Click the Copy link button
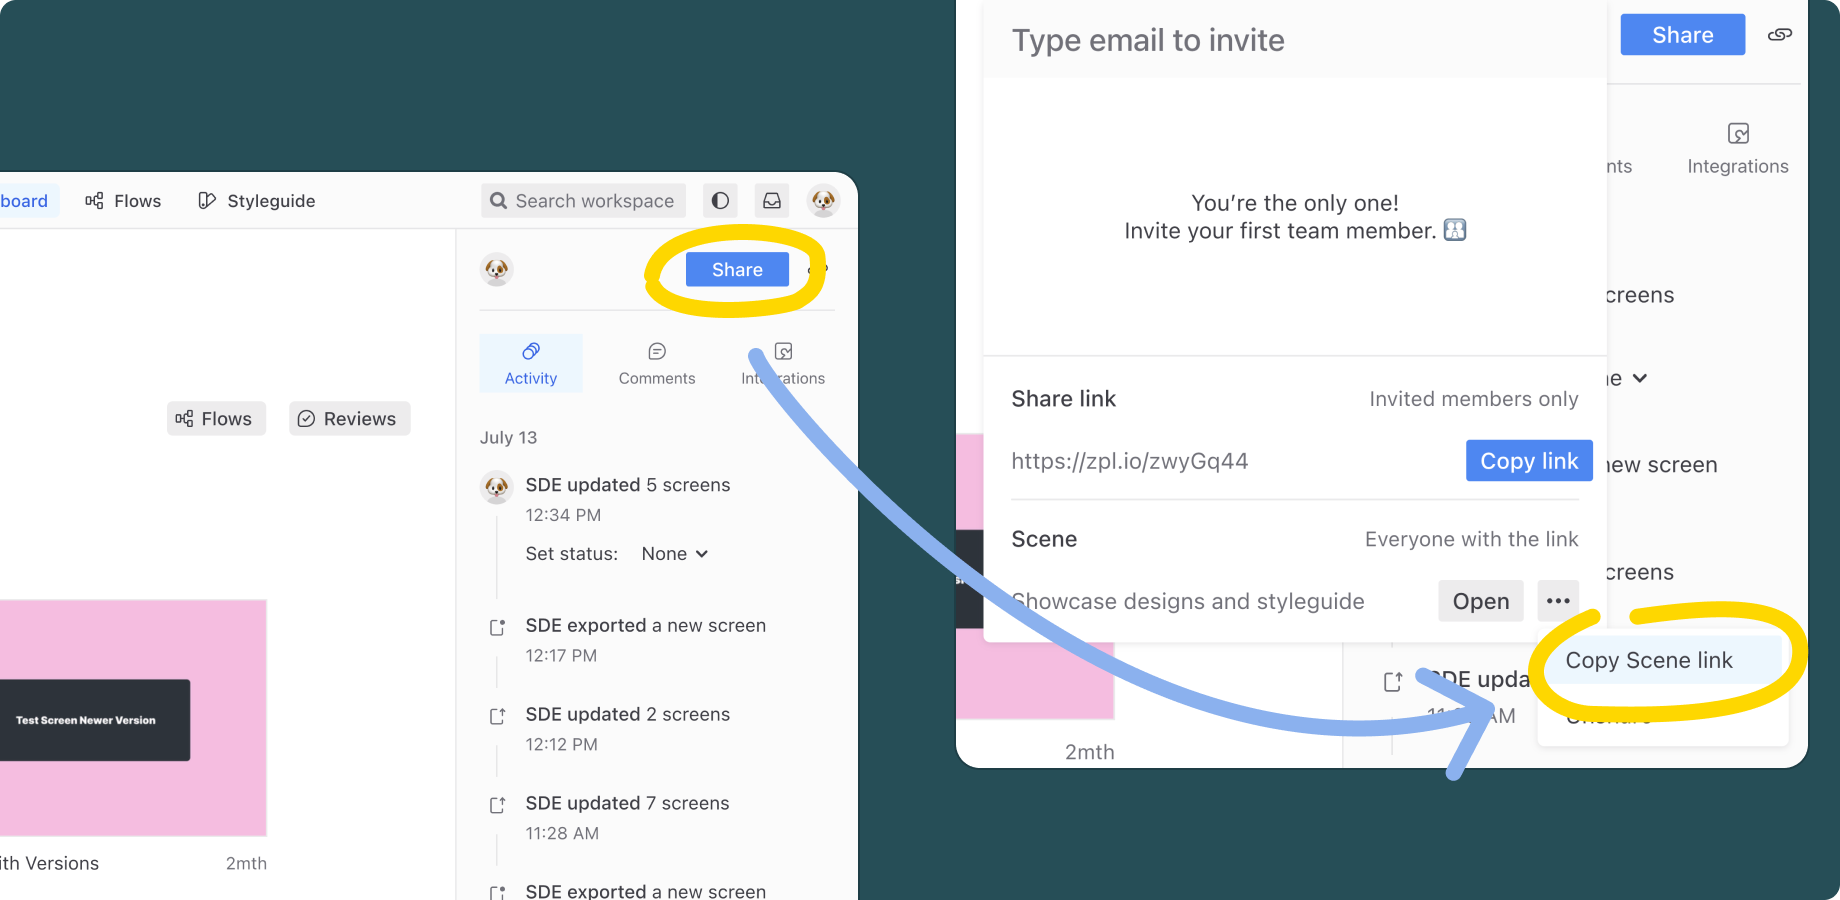1840x900 pixels. [1529, 461]
